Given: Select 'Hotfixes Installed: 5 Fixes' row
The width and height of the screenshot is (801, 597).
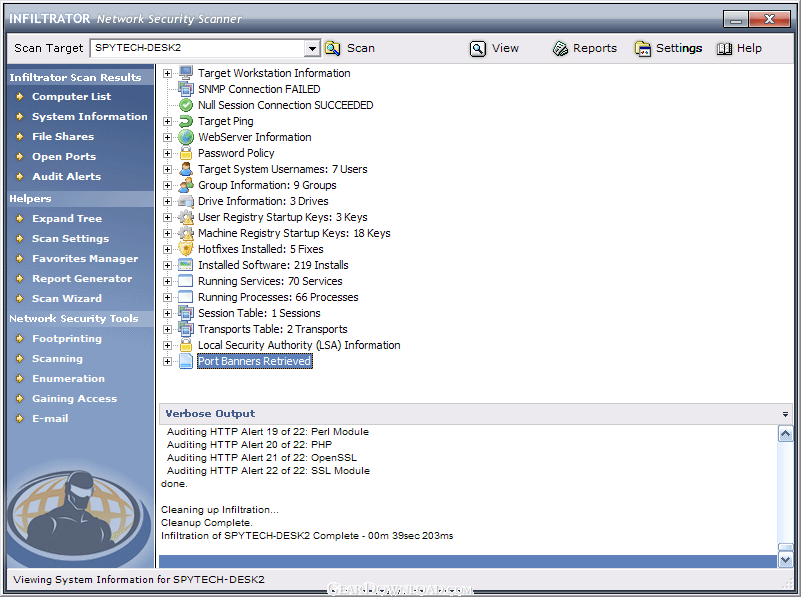Looking at the screenshot, I should (x=261, y=249).
